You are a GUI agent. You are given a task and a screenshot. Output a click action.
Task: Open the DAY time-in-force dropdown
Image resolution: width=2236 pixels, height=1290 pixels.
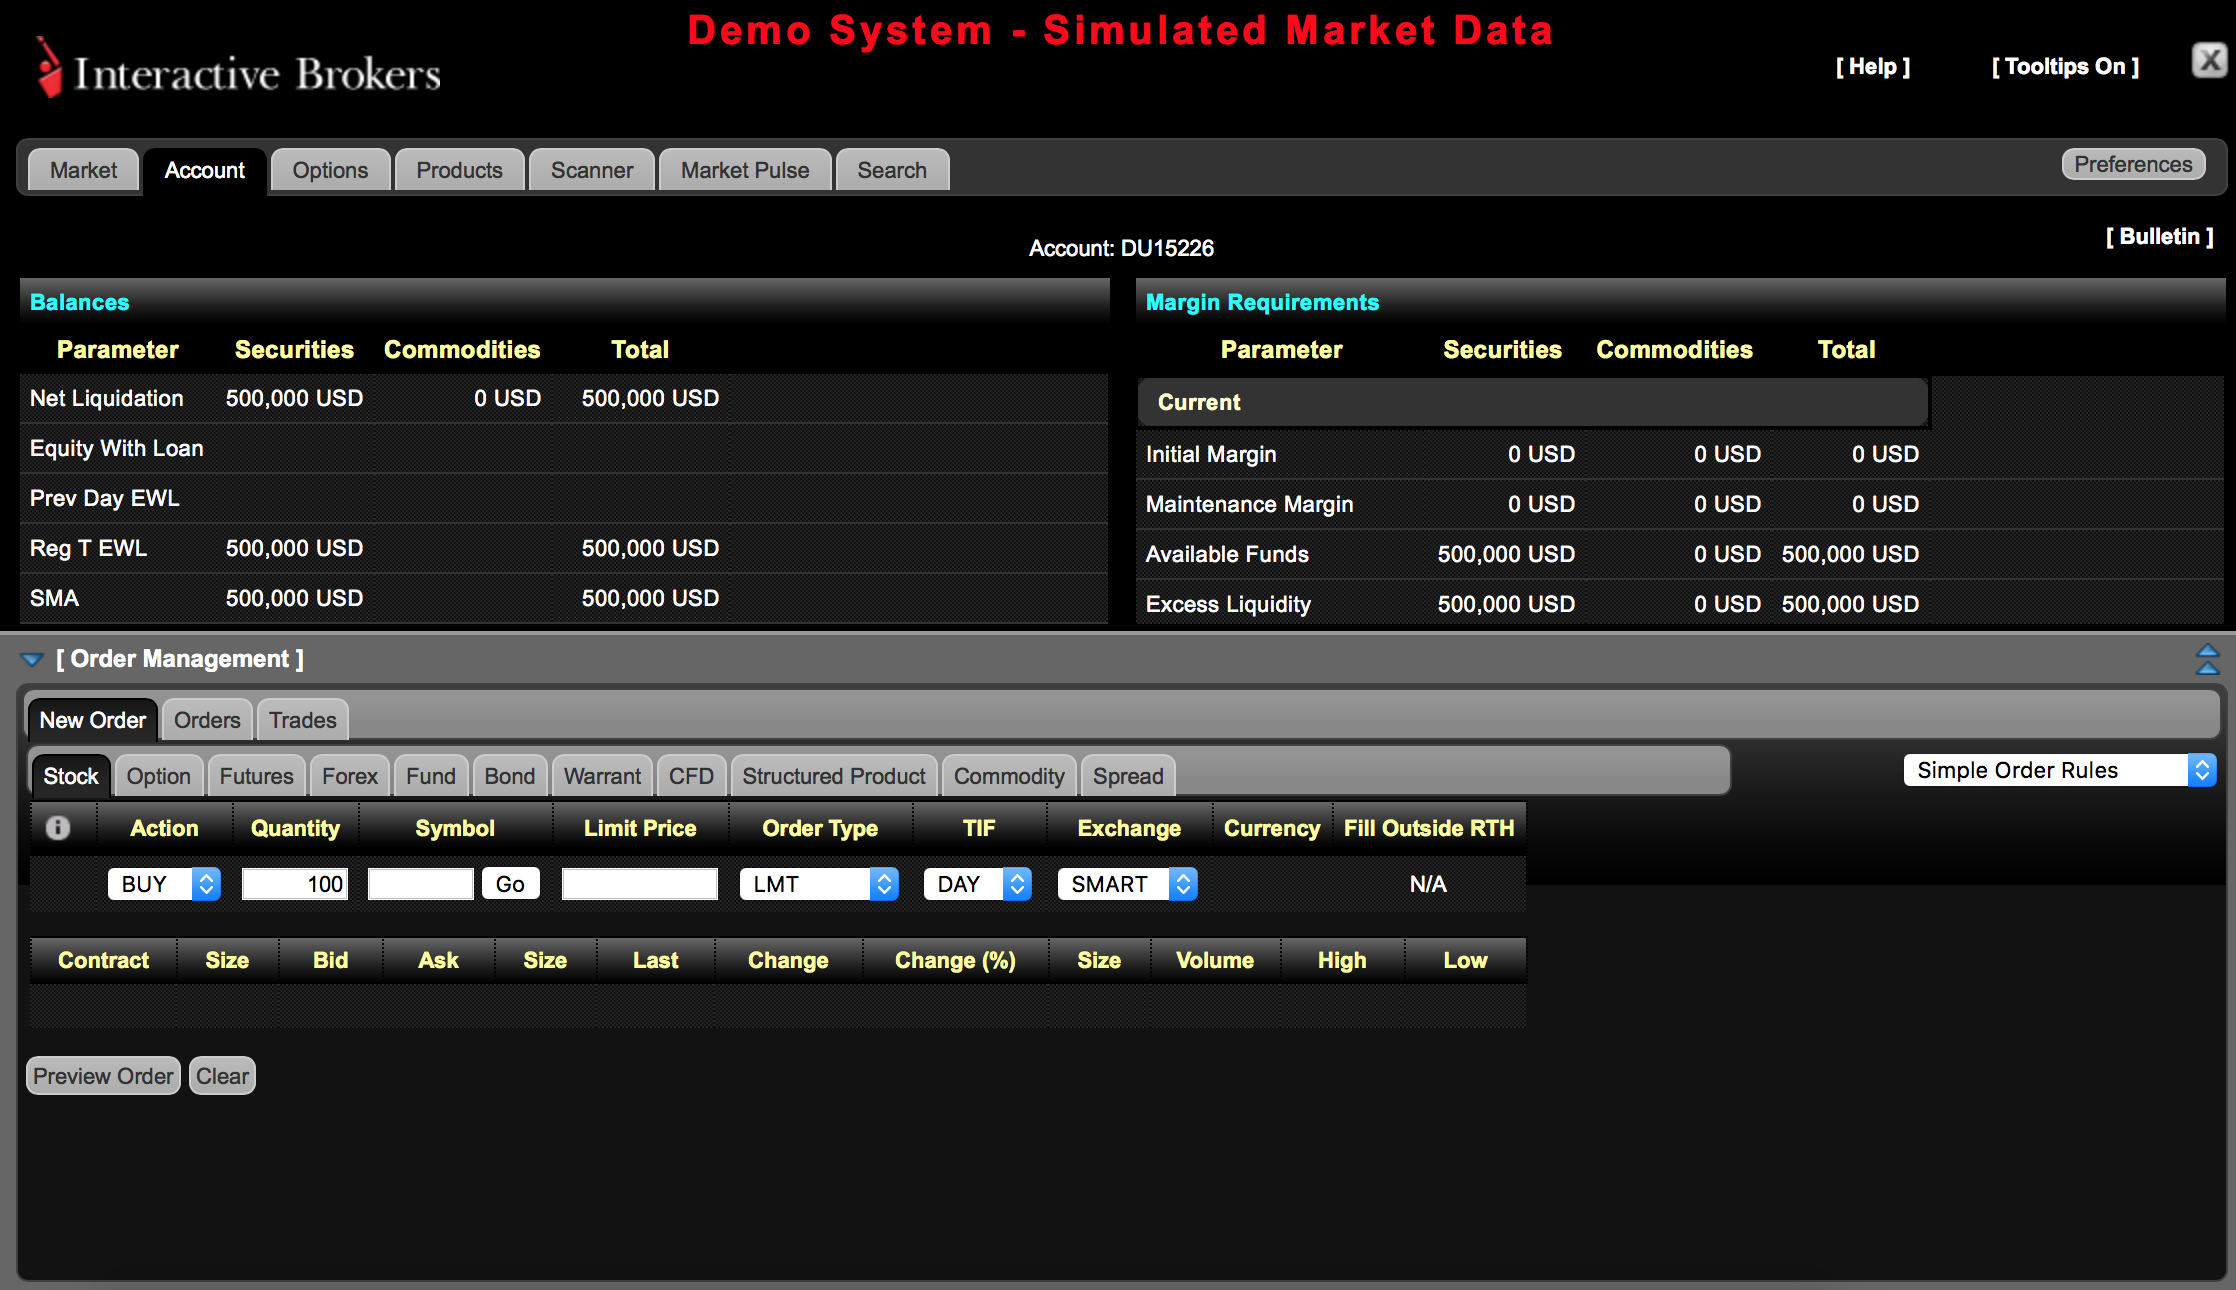pyautogui.click(x=977, y=884)
